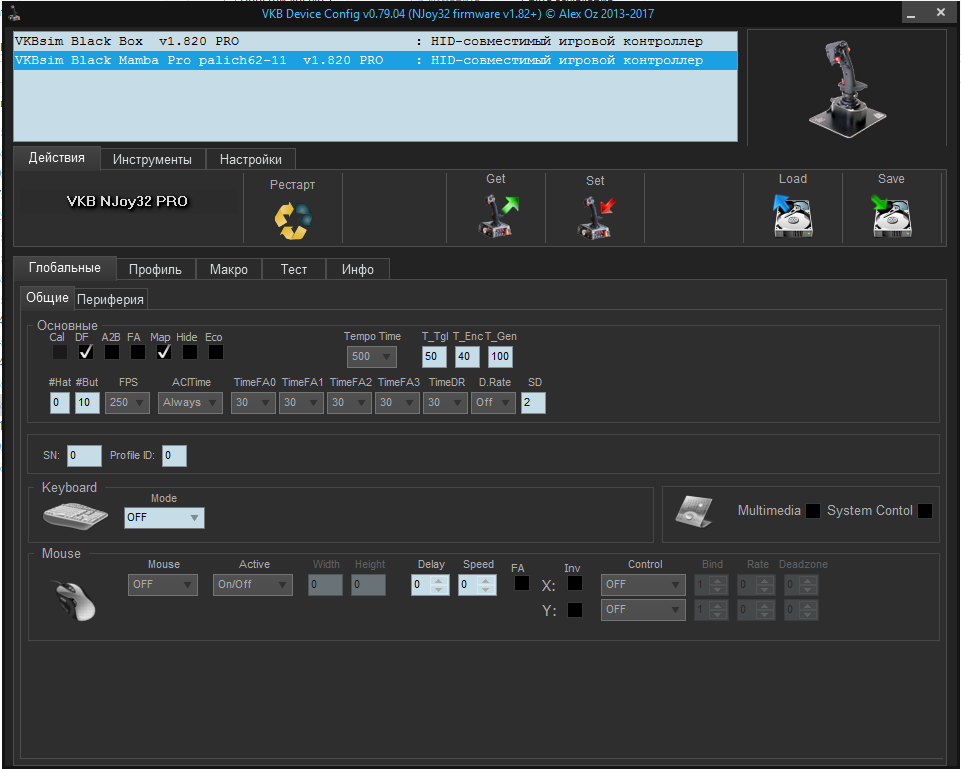Open the Макро tab

click(x=229, y=270)
